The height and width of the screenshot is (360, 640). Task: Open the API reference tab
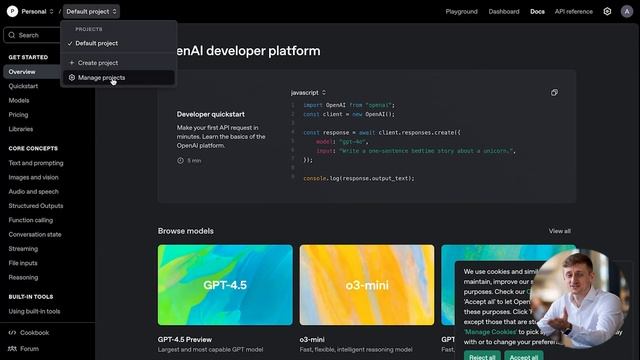(x=573, y=11)
